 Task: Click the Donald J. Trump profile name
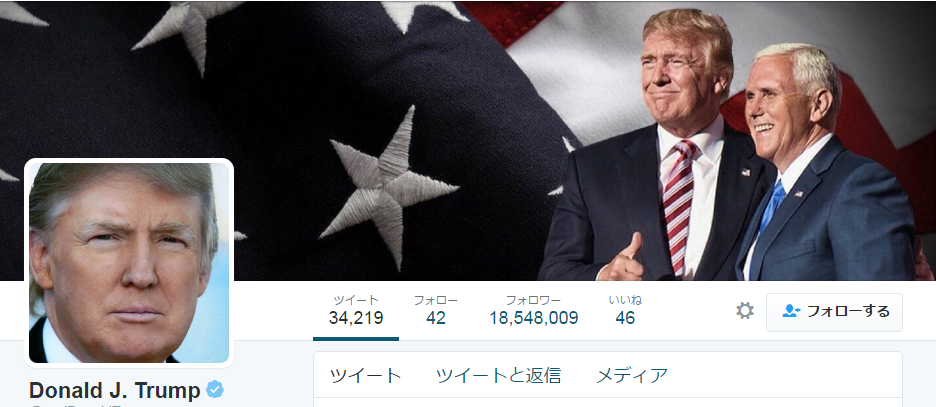coord(115,390)
